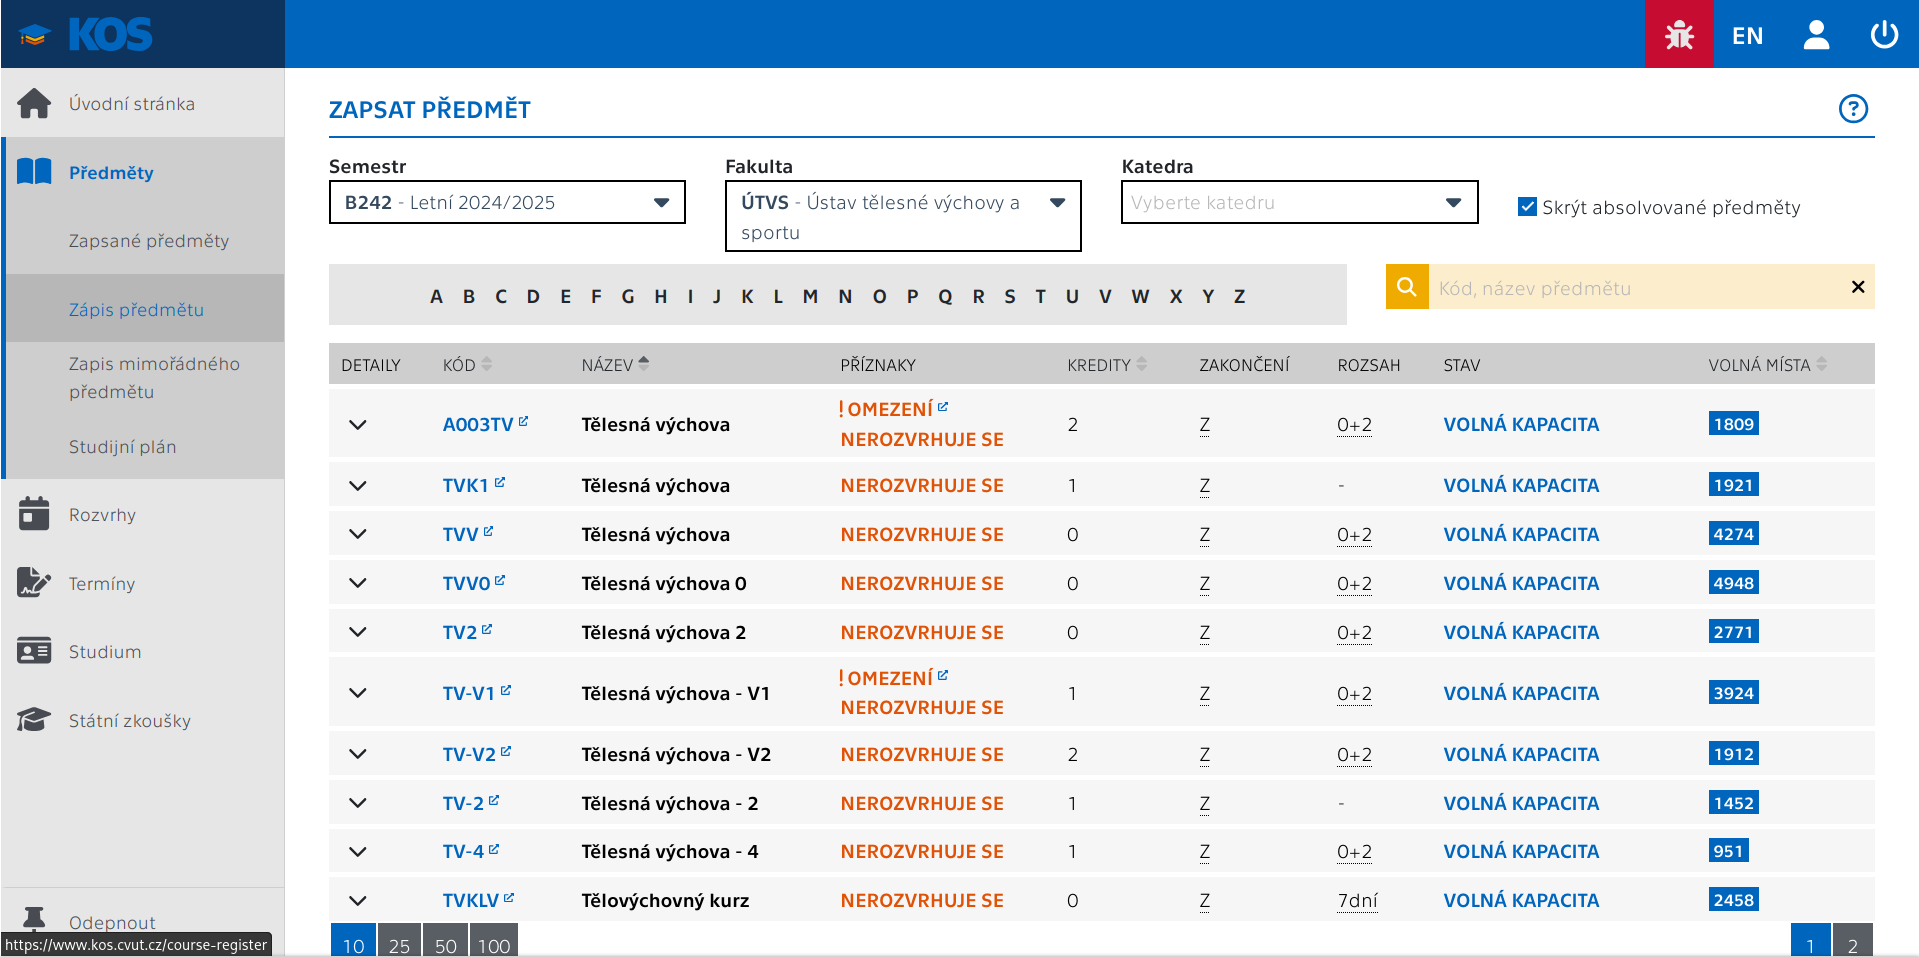
Task: Filter courses by letter T
Action: click(1040, 296)
